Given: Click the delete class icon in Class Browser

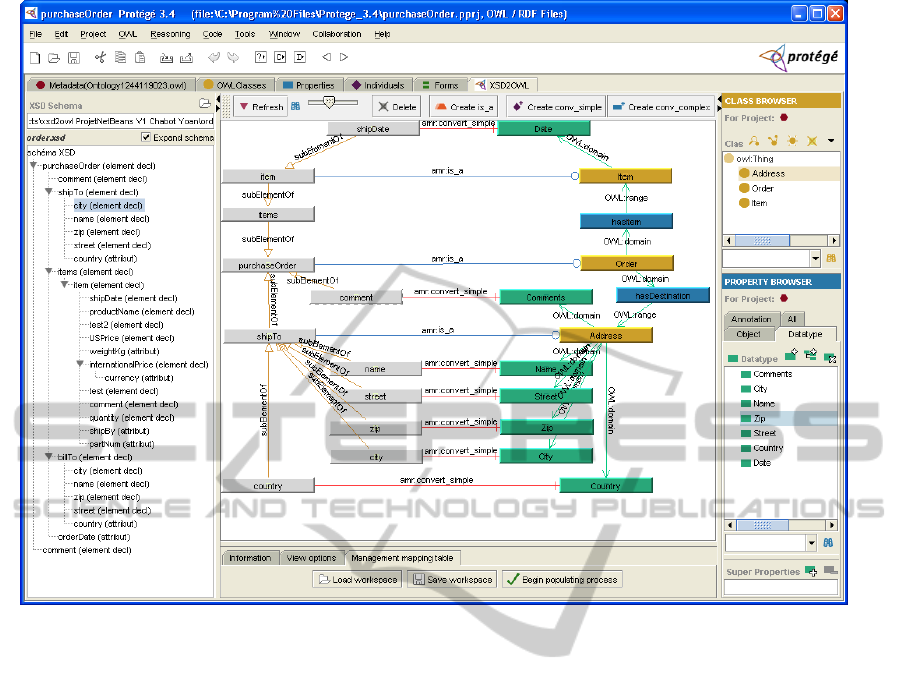Looking at the screenshot, I should tap(812, 142).
